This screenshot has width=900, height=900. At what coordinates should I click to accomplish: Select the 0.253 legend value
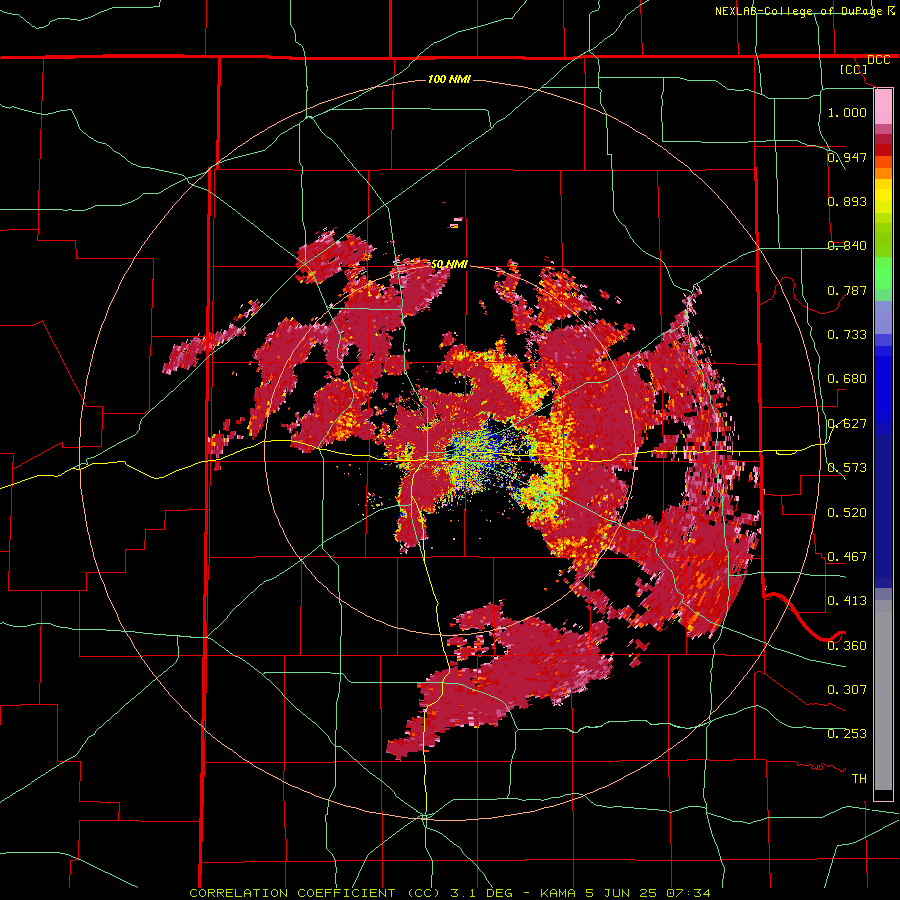(x=847, y=734)
